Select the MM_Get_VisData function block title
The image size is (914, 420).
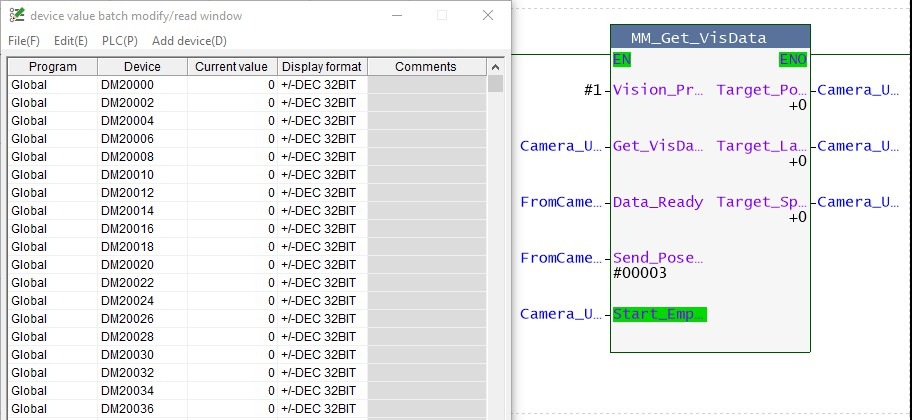pyautogui.click(x=710, y=38)
